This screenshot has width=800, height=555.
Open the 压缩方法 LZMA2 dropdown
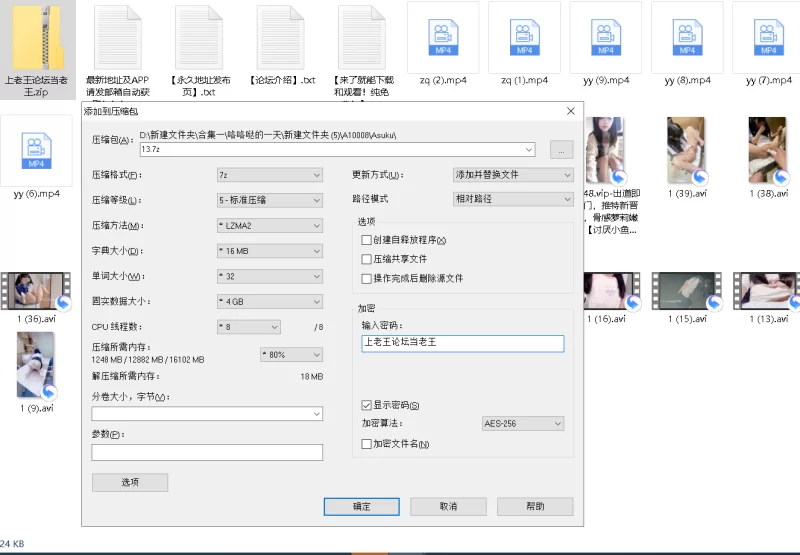269,225
